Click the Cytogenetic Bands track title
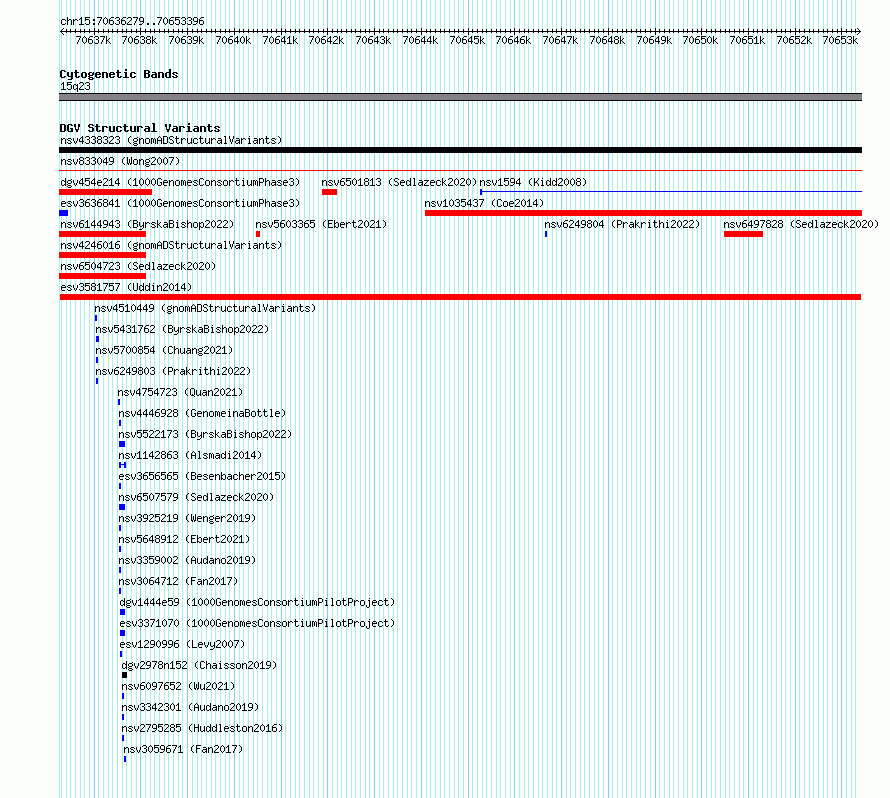Viewport: 890px width, 798px height. click(119, 74)
